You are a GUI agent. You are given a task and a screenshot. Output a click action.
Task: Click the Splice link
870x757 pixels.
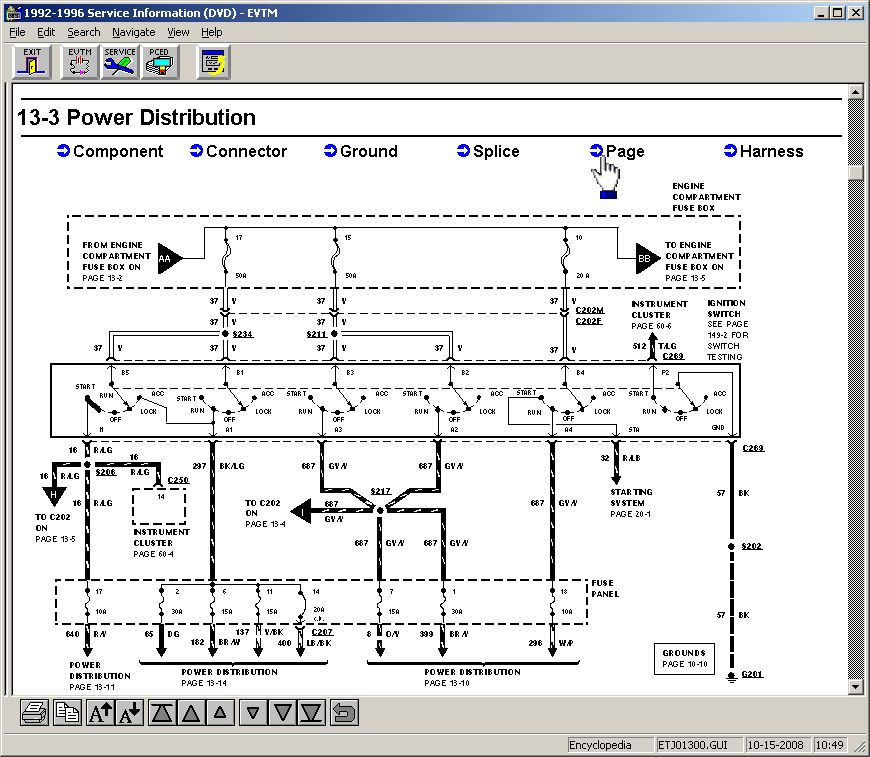(x=496, y=151)
